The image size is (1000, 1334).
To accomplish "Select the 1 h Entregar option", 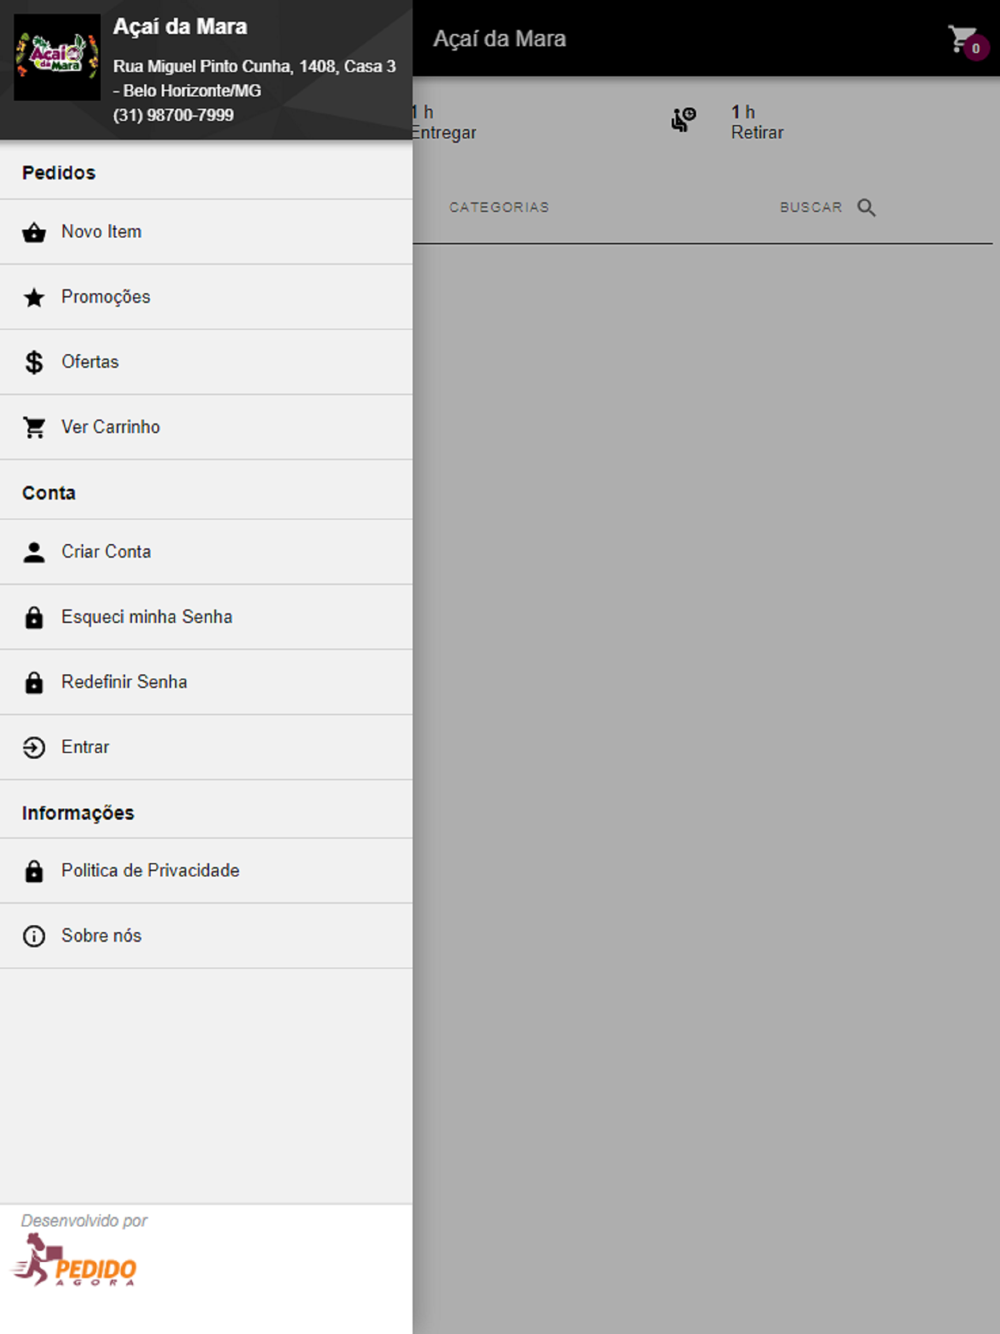I will click(x=444, y=122).
